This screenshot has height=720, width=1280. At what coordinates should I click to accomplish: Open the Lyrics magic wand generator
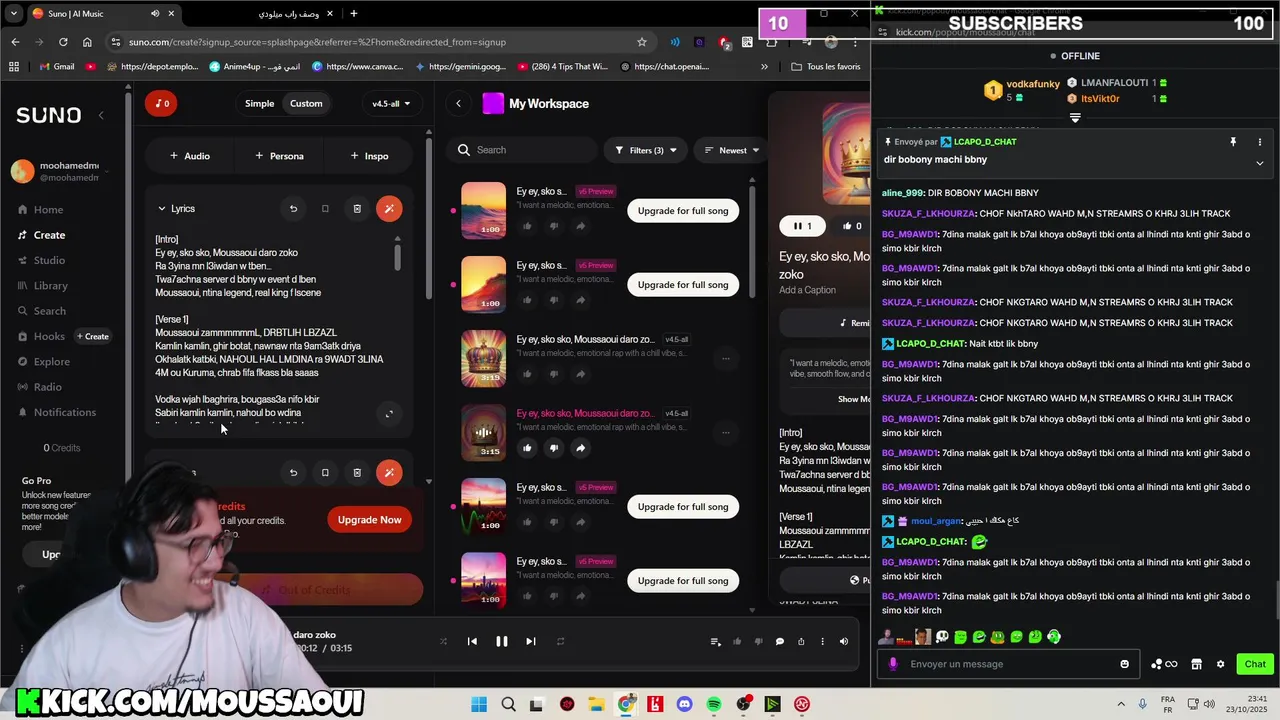tap(389, 209)
